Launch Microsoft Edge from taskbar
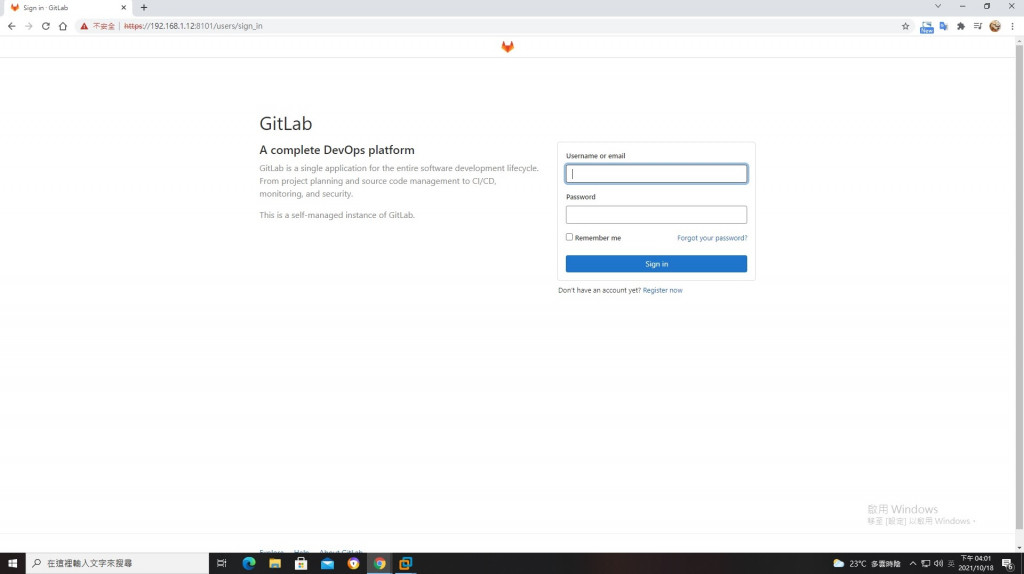1024x574 pixels. coord(249,563)
